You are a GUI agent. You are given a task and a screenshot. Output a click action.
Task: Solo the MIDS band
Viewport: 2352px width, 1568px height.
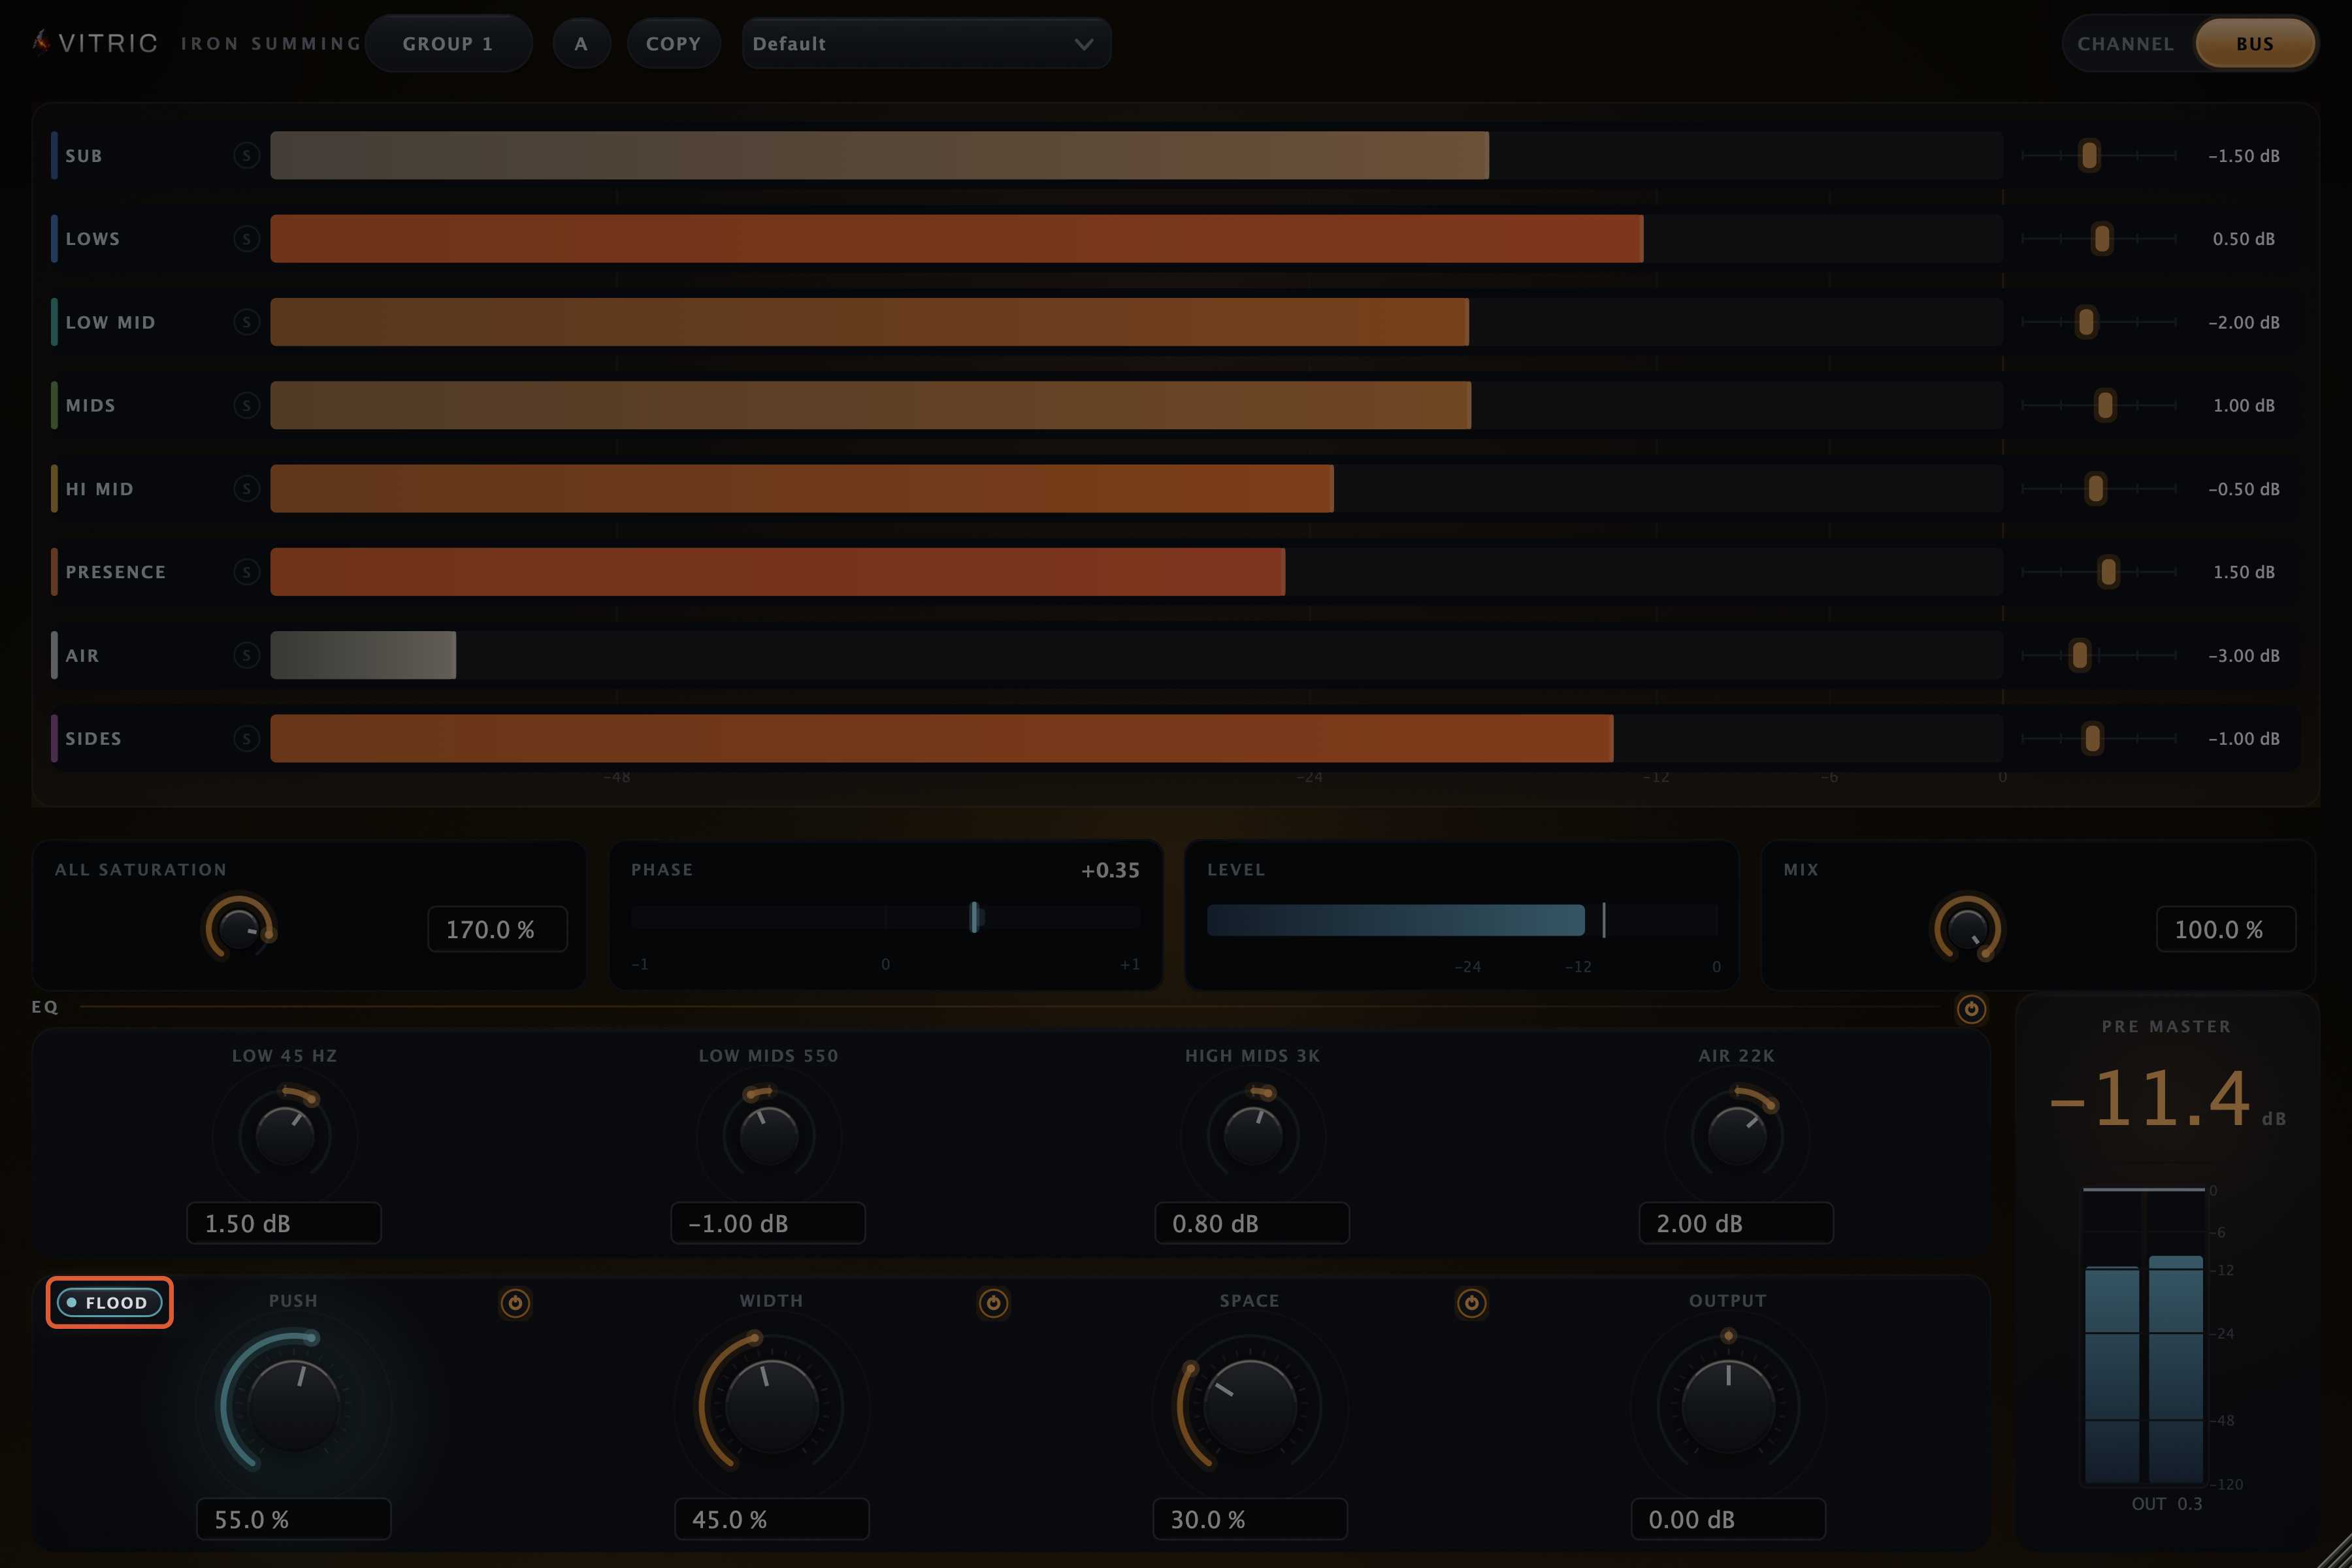(x=246, y=405)
